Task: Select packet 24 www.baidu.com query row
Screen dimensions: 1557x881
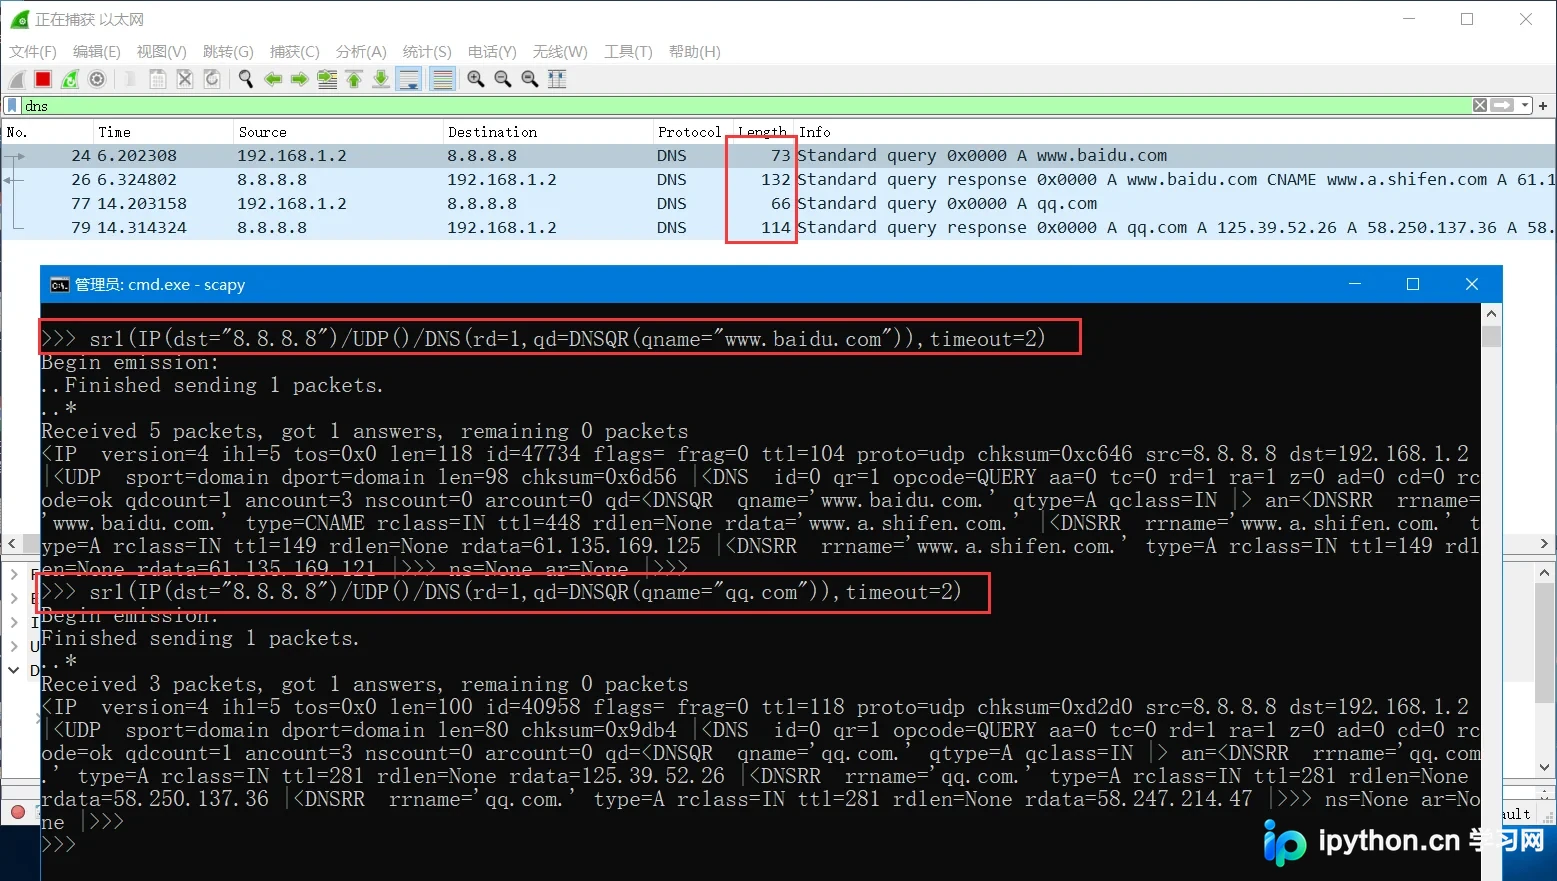Action: point(778,156)
